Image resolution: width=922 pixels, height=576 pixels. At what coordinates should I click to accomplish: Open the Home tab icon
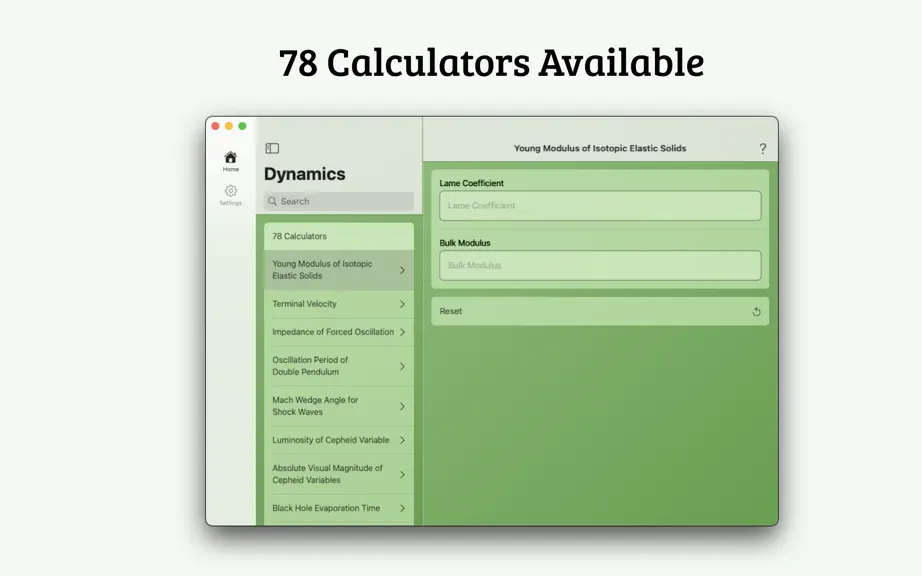coord(230,158)
